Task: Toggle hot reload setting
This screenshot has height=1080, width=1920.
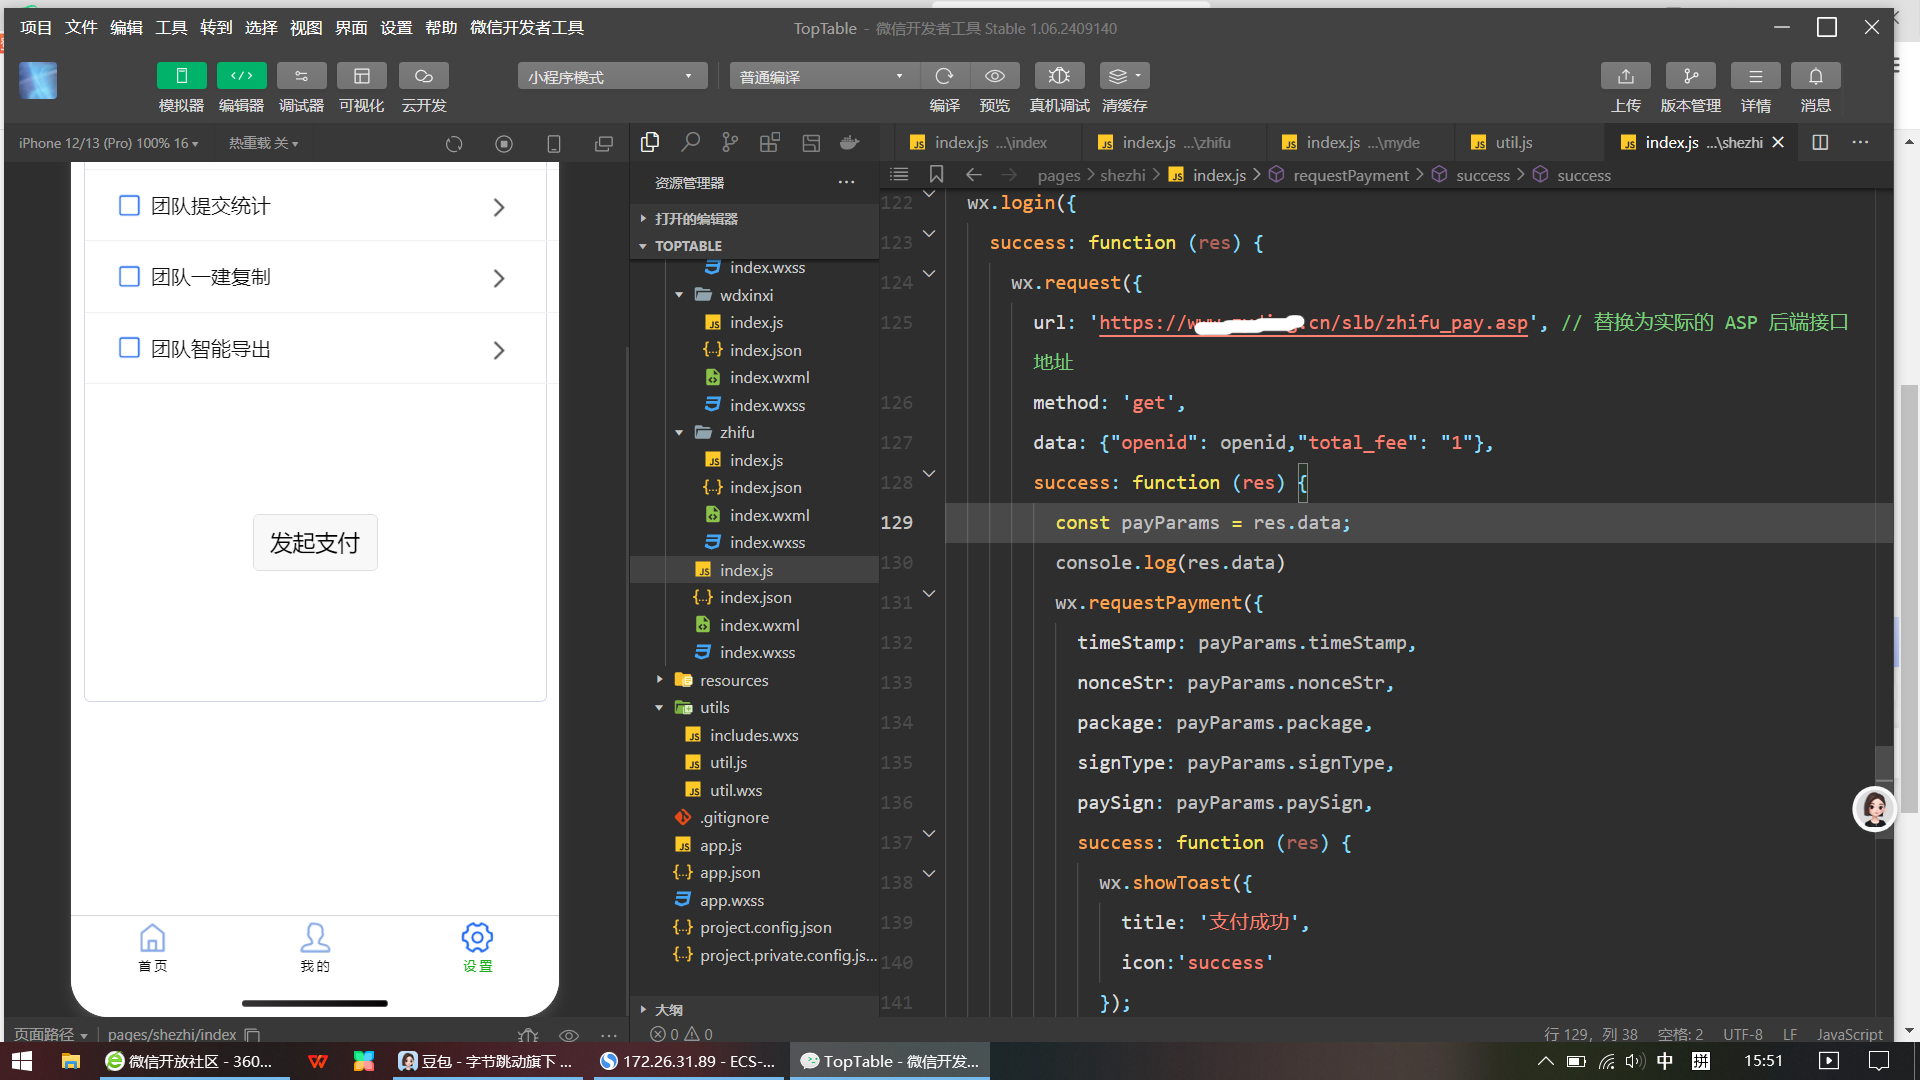Action: 263,144
